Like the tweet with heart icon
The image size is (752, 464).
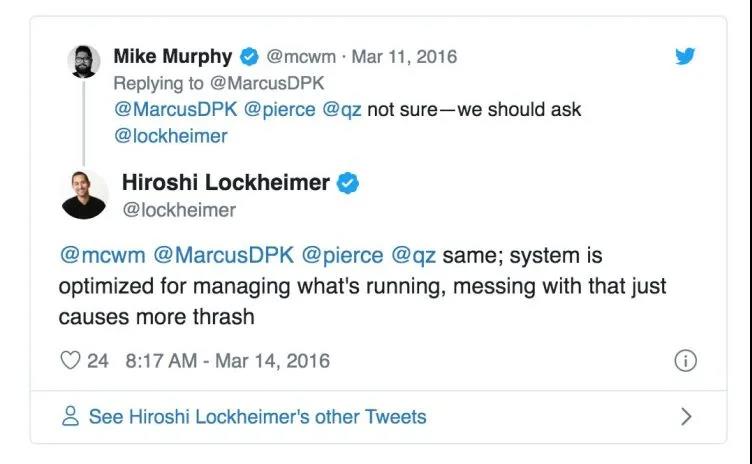(x=70, y=360)
